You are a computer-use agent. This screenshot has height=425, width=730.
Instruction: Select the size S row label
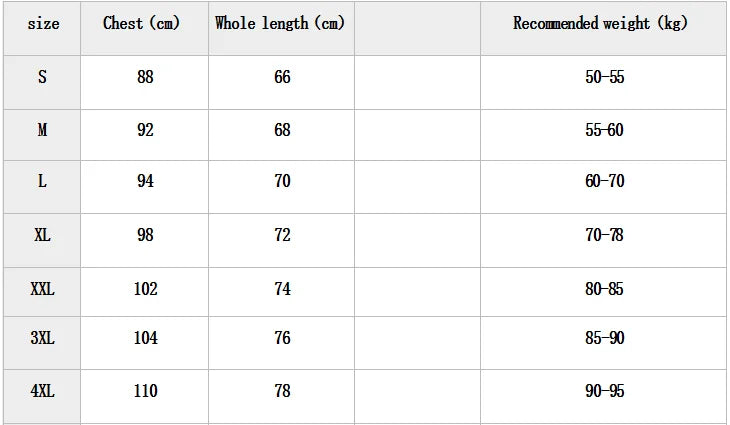(42, 77)
